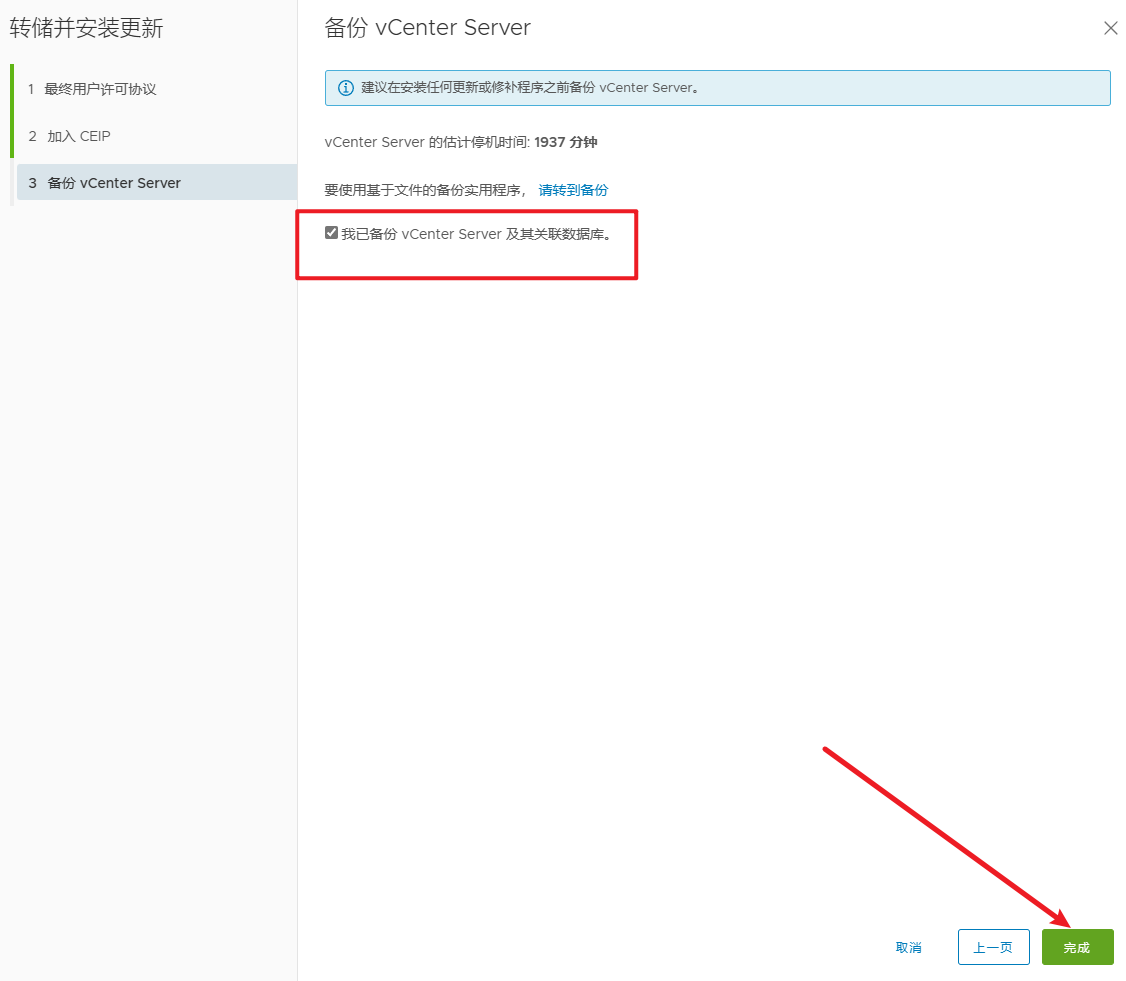The width and height of the screenshot is (1126, 981).
Task: Click the green 完成 button
Action: [x=1077, y=947]
